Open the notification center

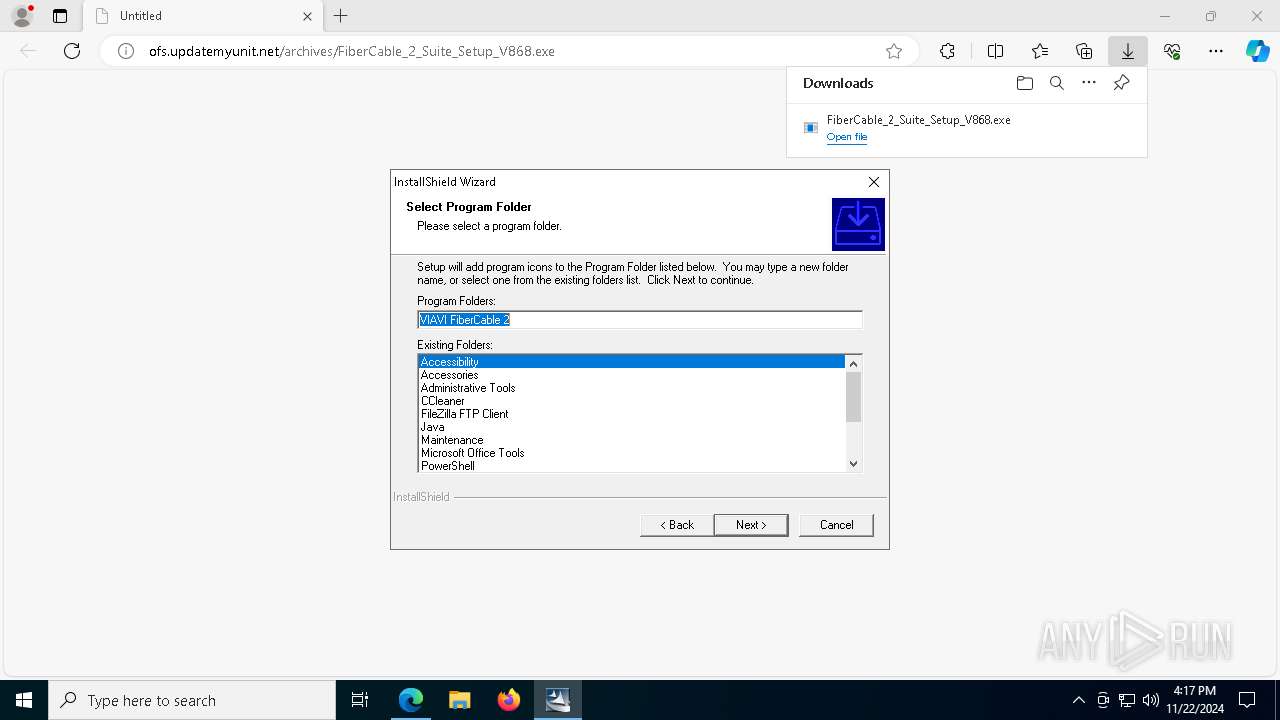(1247, 700)
